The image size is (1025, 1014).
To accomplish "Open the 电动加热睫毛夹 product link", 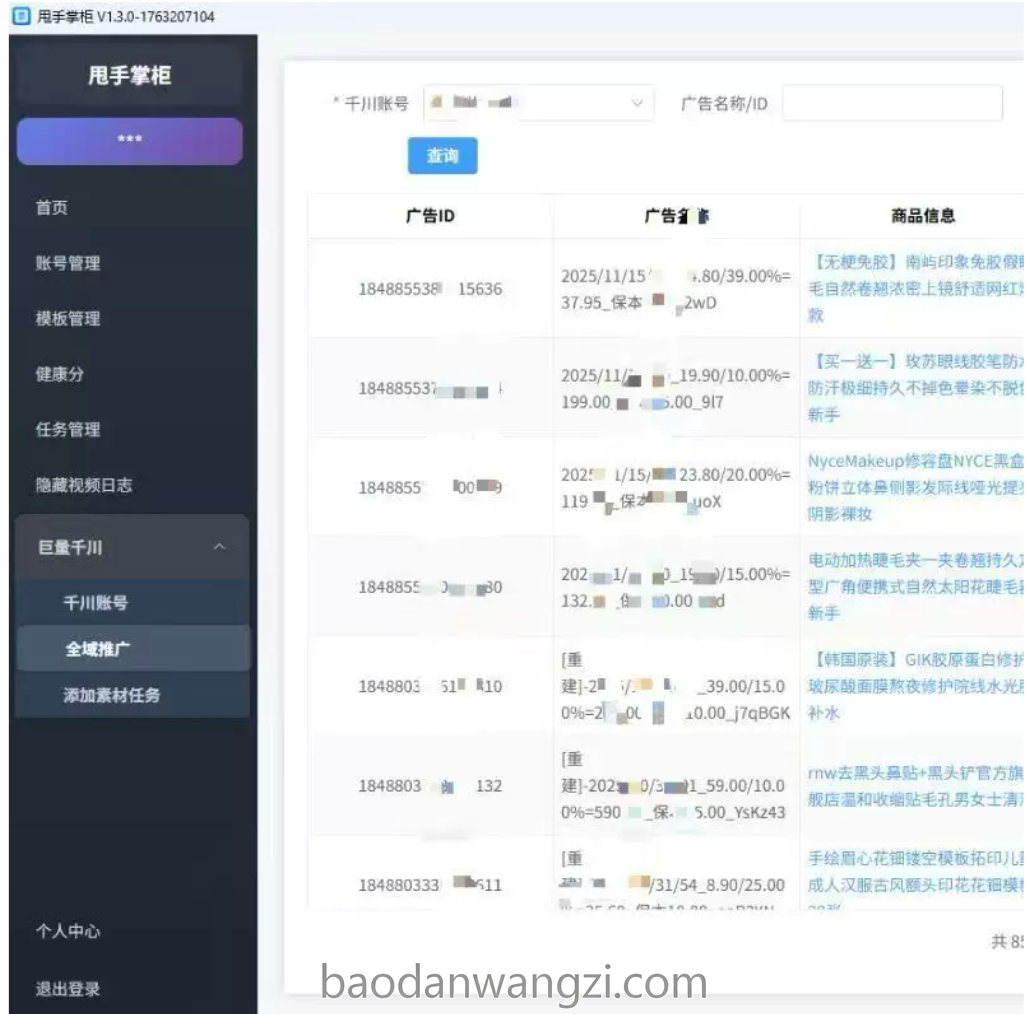I will click(915, 586).
